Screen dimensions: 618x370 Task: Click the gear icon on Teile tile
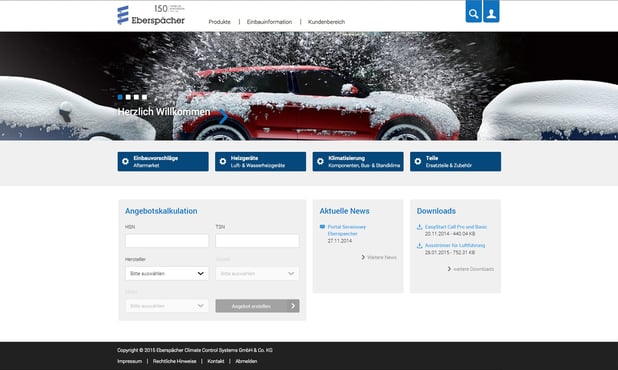[418, 162]
